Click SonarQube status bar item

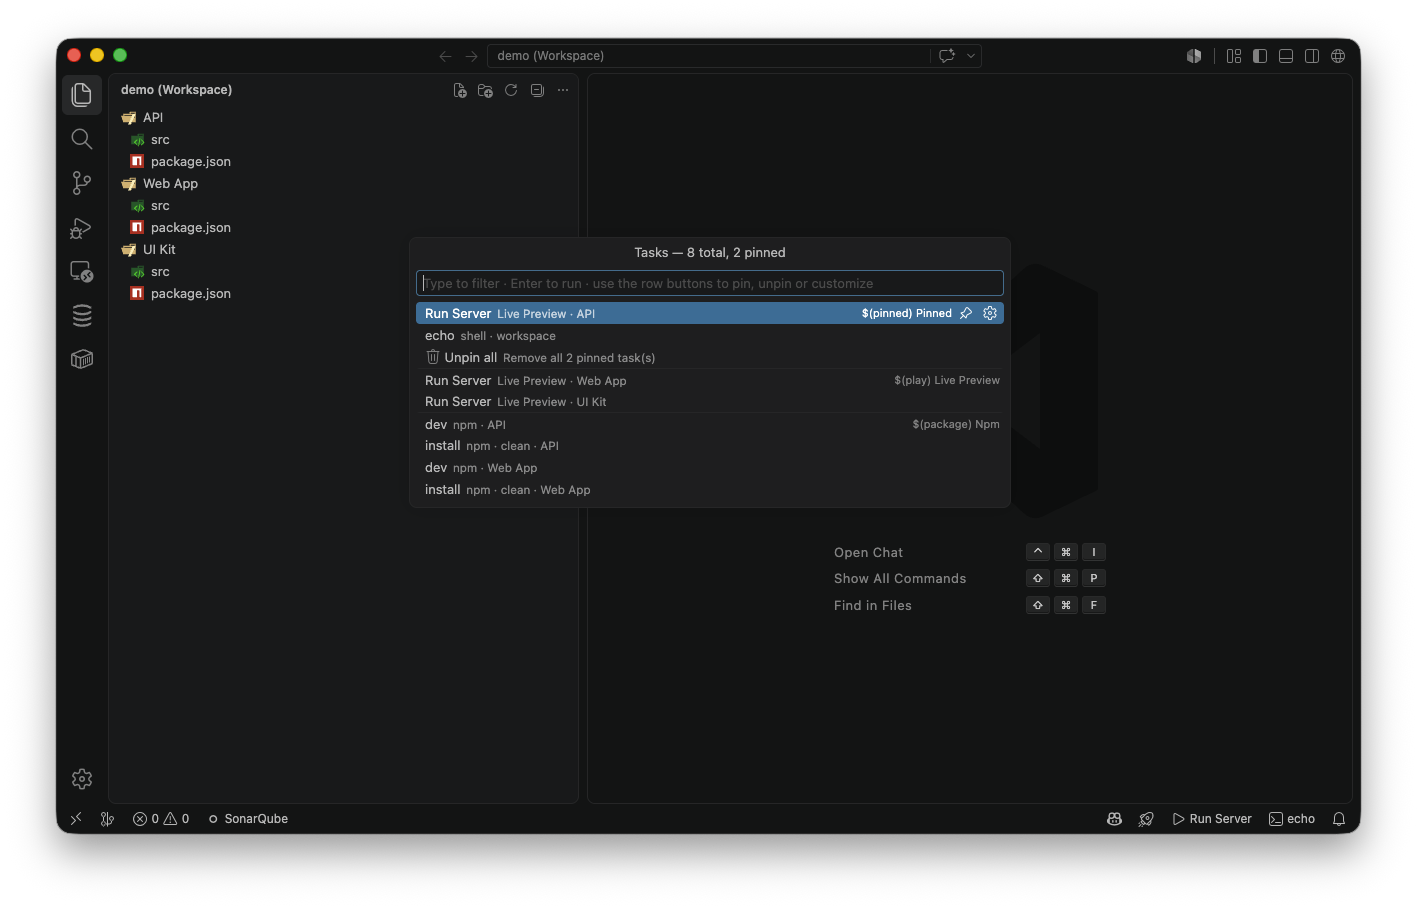point(248,819)
